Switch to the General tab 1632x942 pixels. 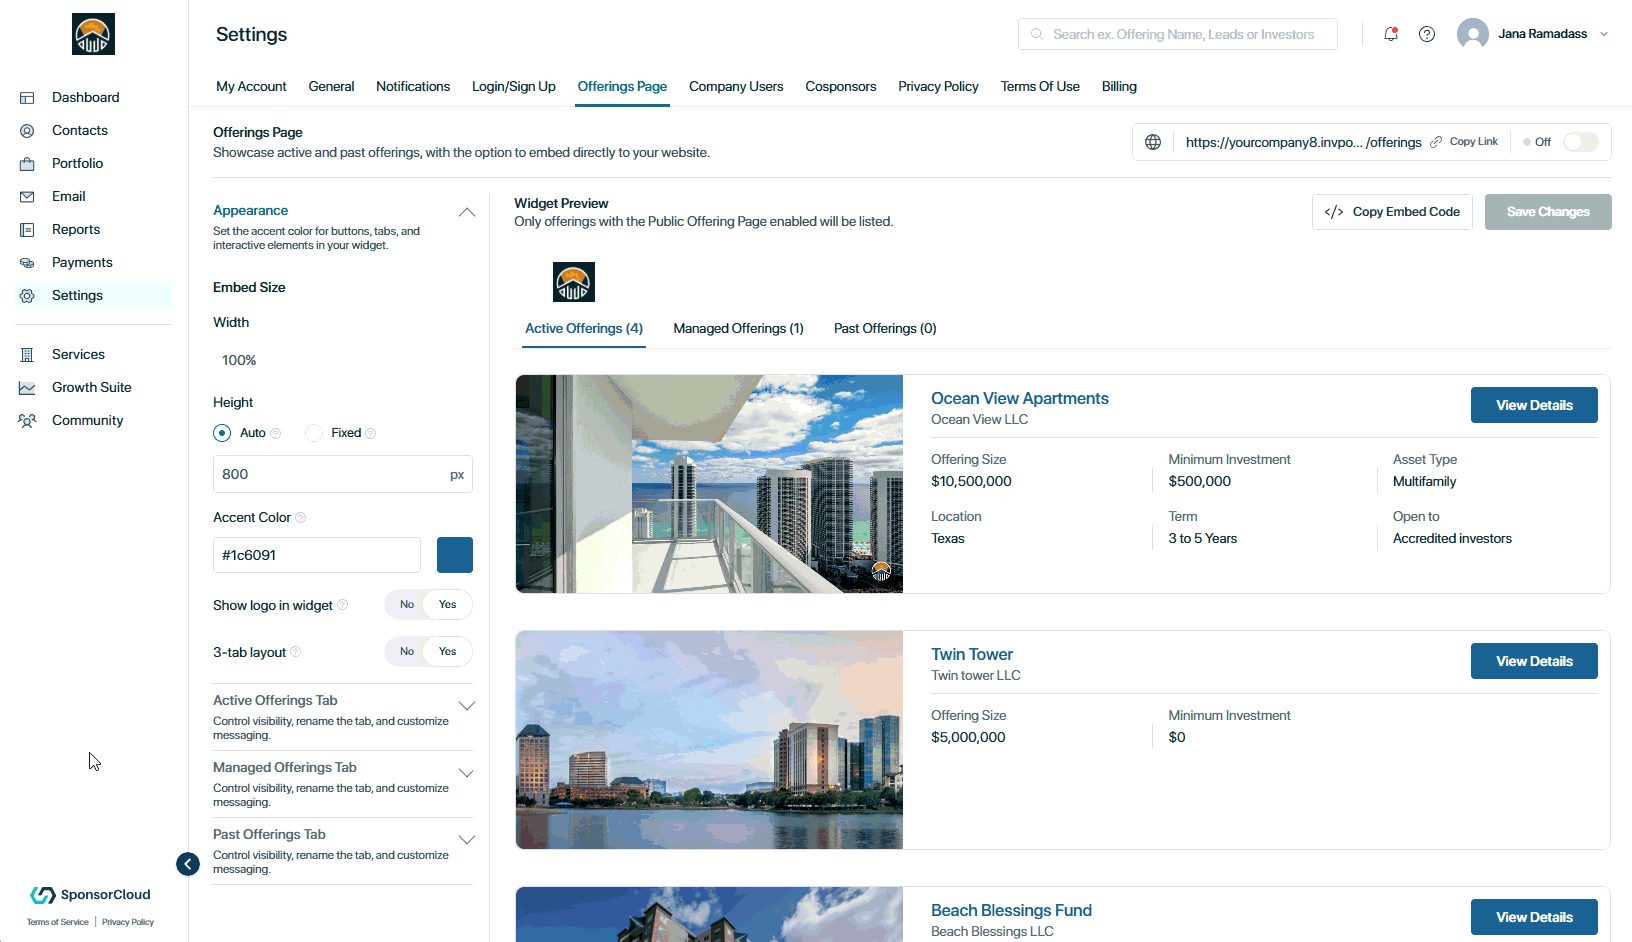pos(331,87)
